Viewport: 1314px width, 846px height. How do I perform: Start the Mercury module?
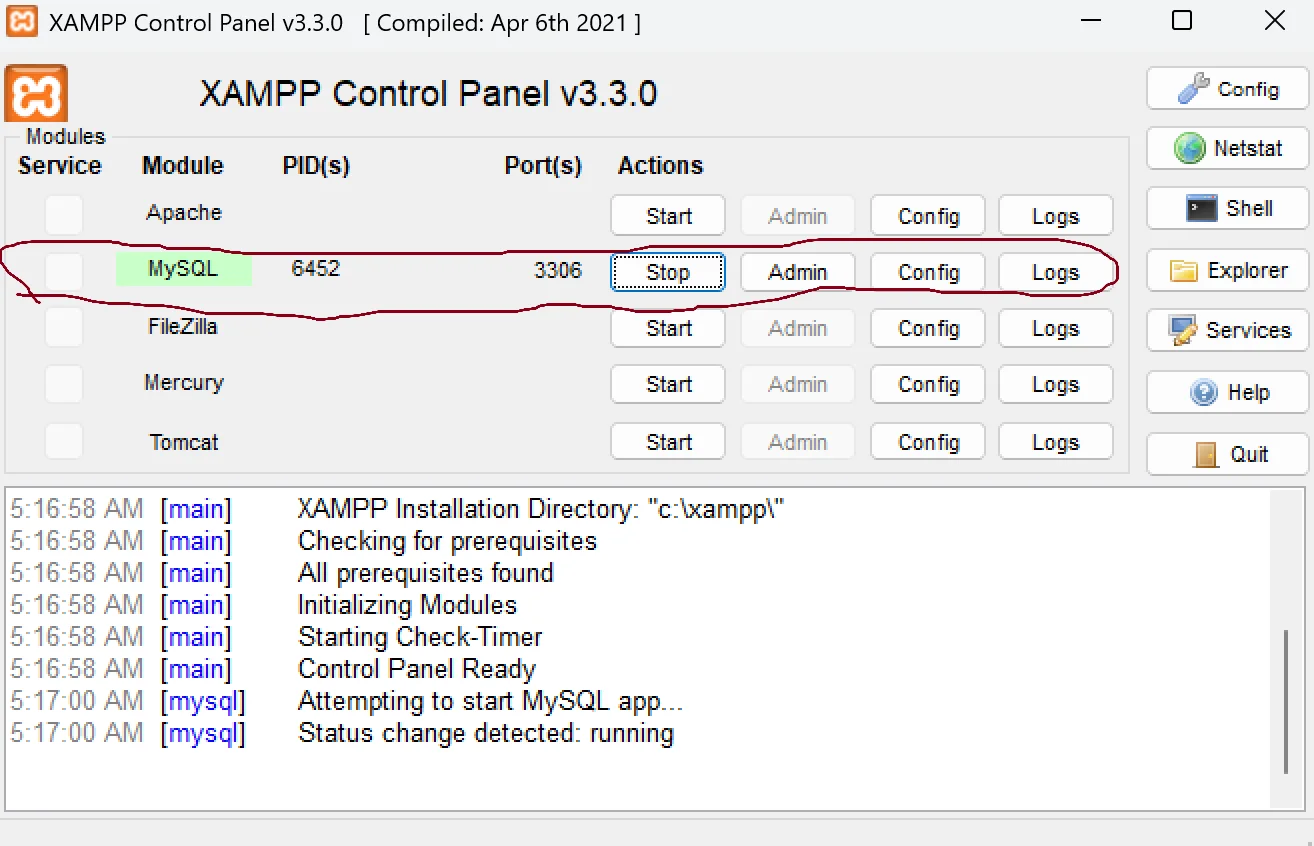coord(668,384)
